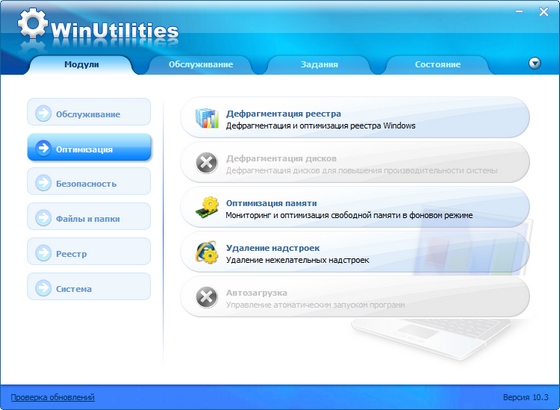Click the Дефрагментация дисков module title

(281, 158)
